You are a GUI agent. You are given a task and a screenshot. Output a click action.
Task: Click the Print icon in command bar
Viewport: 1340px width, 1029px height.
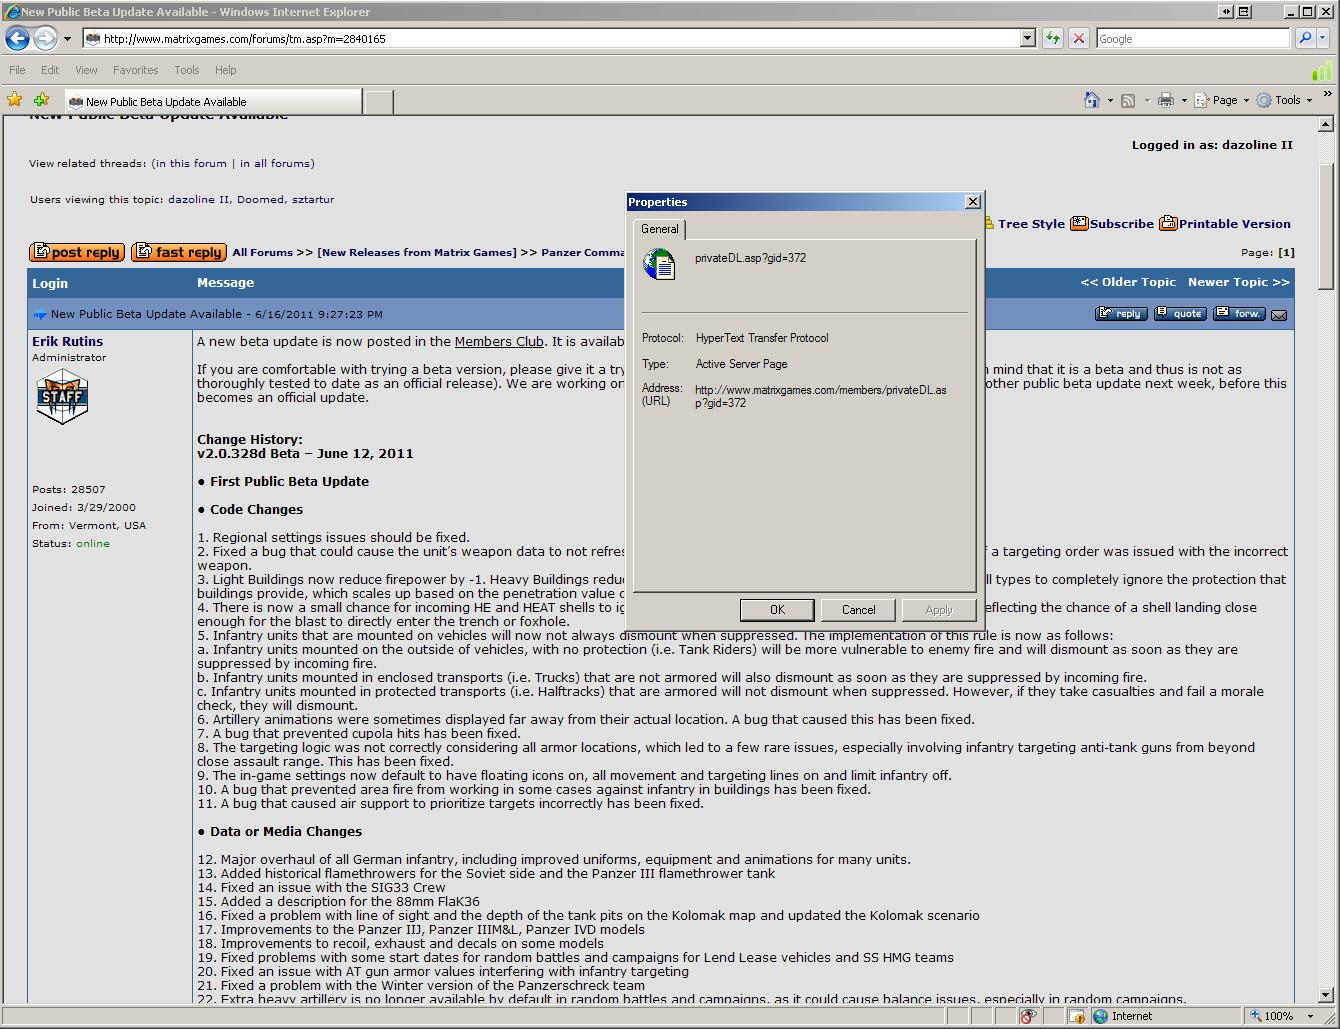(x=1166, y=100)
